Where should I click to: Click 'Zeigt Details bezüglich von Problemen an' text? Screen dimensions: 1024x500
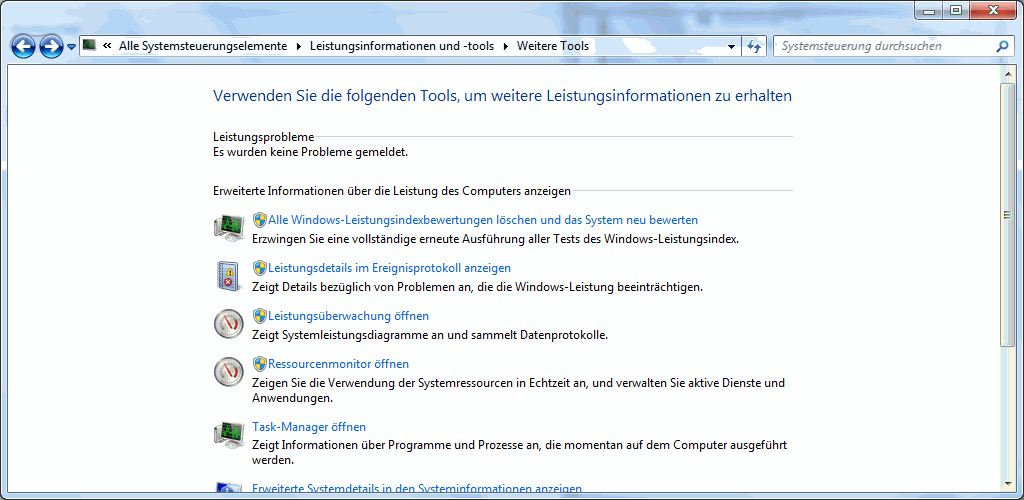pos(477,287)
